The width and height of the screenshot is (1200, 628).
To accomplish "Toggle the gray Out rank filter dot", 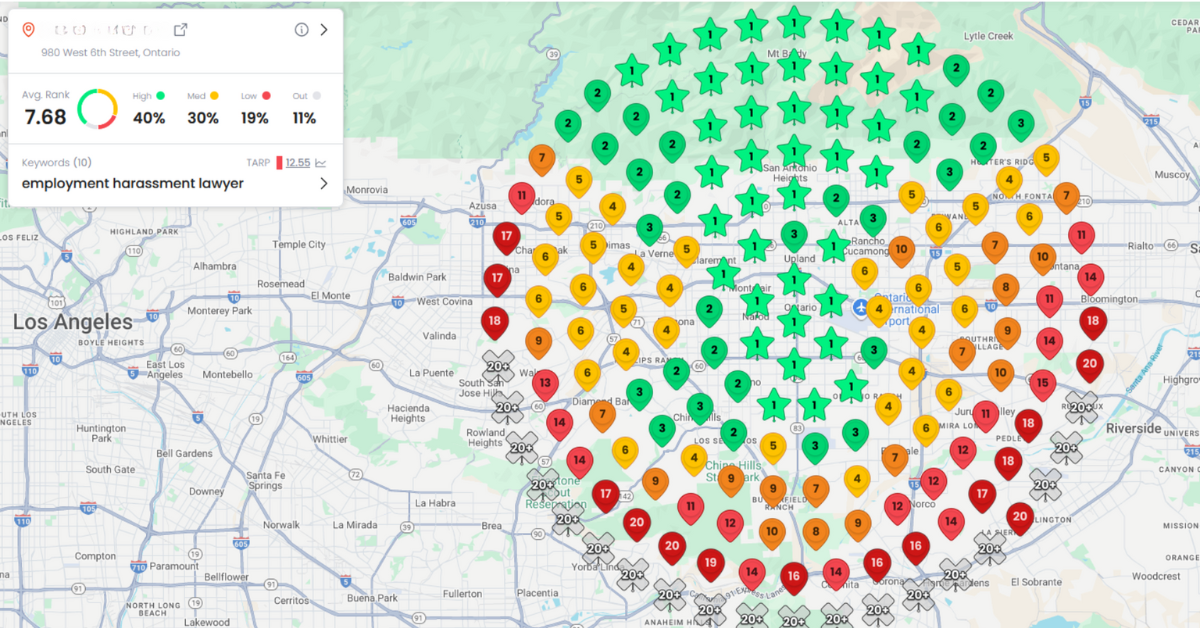I will pos(315,96).
